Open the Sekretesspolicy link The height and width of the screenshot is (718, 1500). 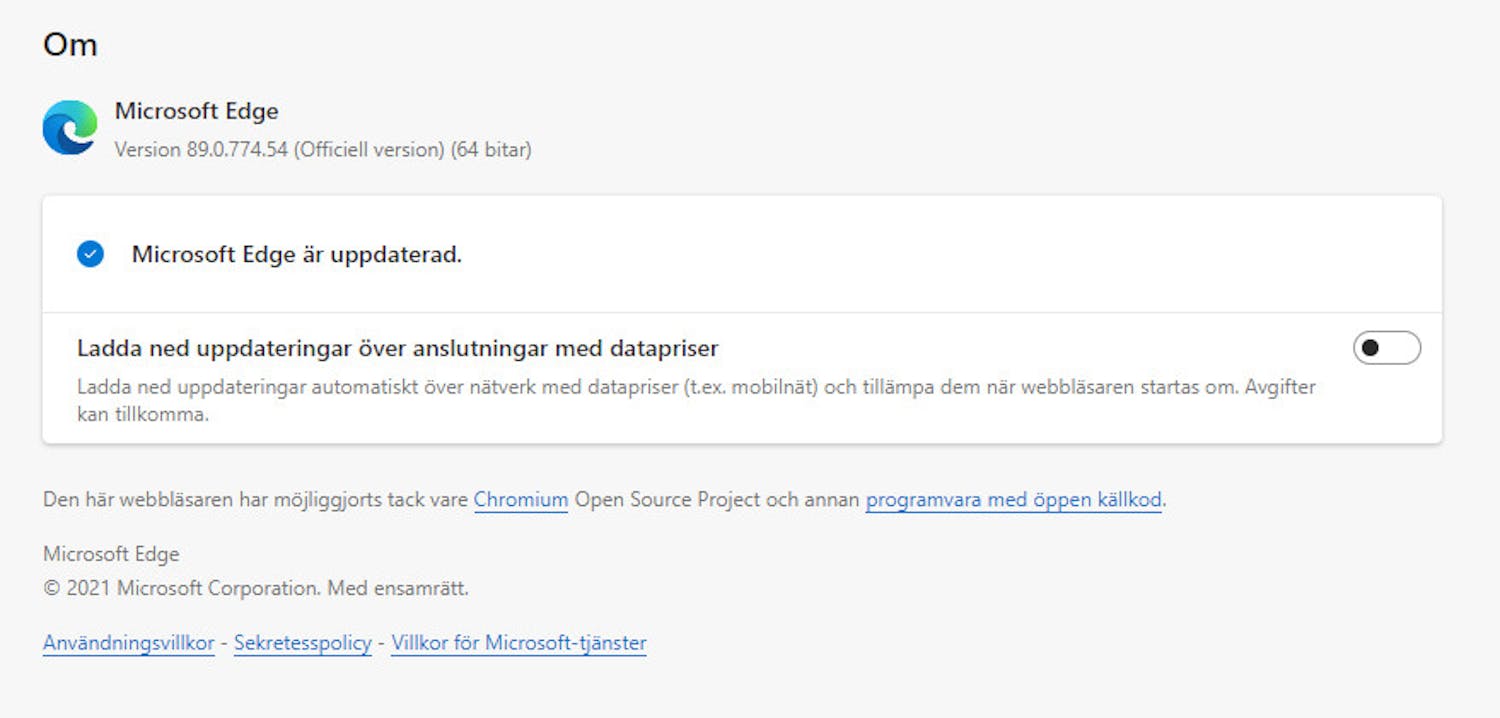point(301,643)
